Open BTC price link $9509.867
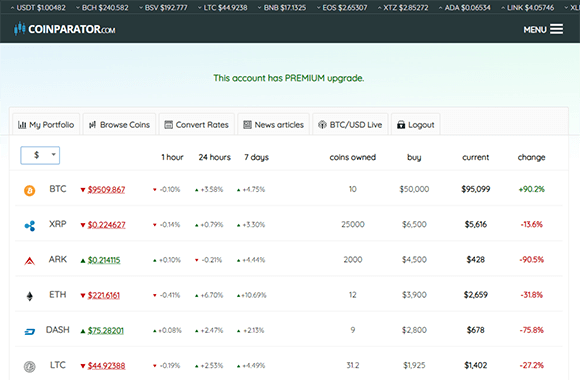The height and width of the screenshot is (380, 580). (x=106, y=190)
